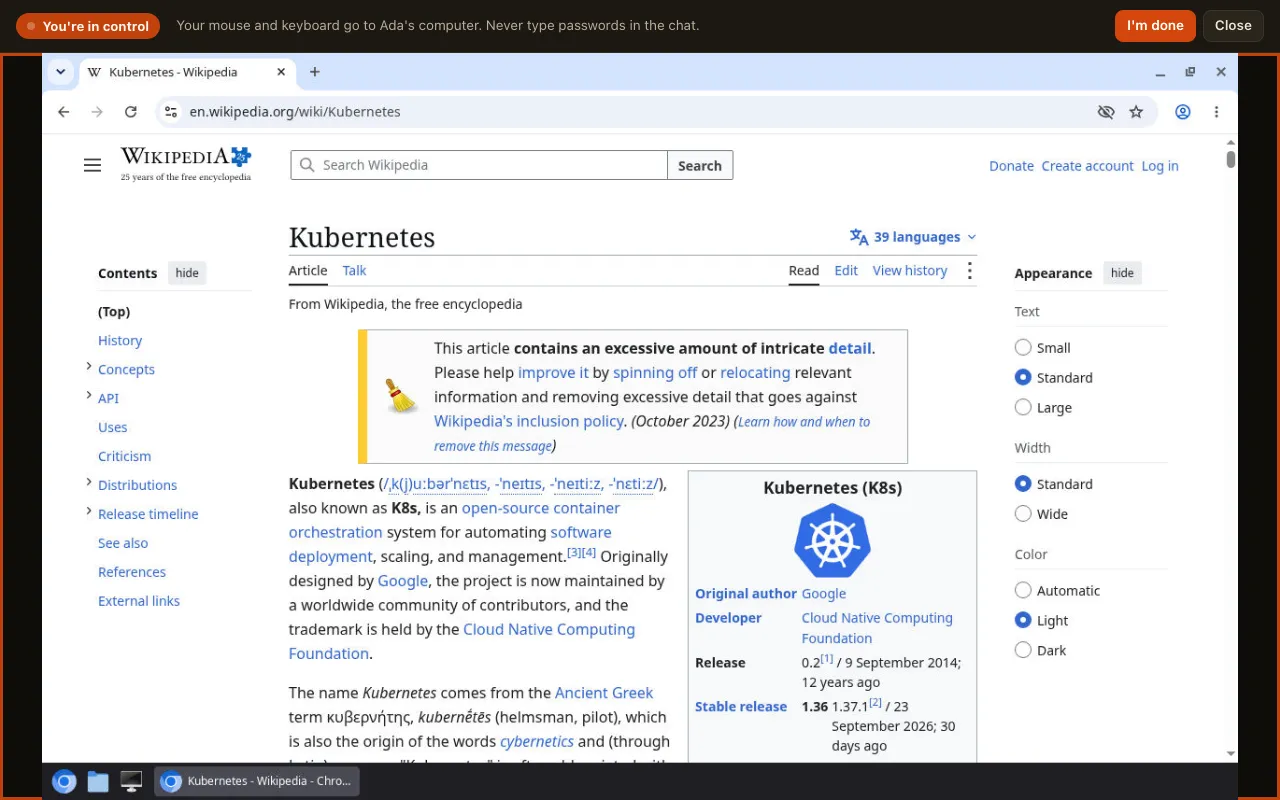Viewport: 1280px width, 800px height.
Task: Open the Wikipedia main menu hamburger icon
Action: click(x=92, y=165)
